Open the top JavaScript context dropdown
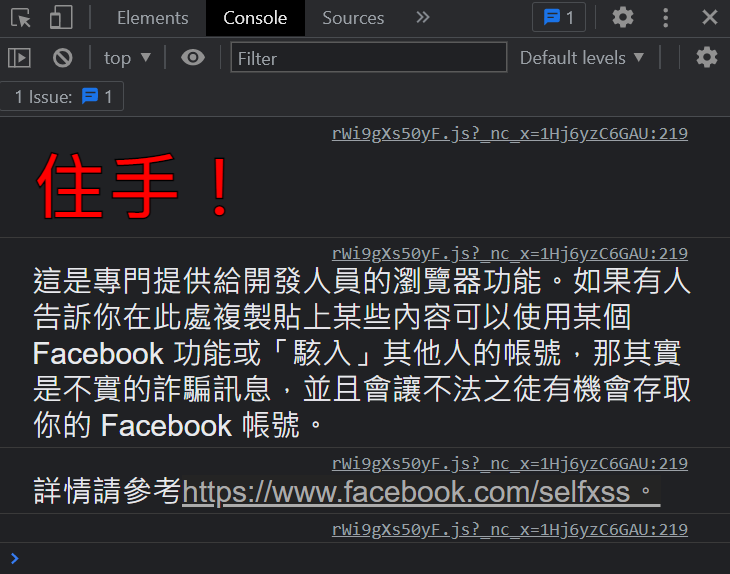Viewport: 730px width, 574px height. point(127,58)
